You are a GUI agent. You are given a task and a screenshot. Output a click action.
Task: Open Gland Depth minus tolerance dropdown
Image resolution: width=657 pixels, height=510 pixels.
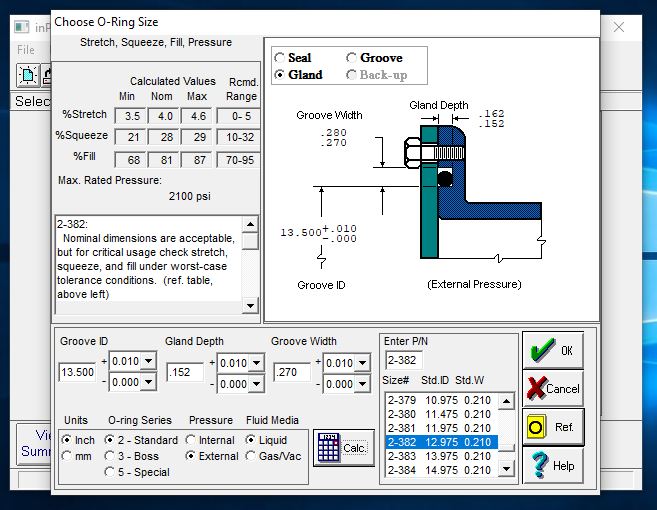coord(256,384)
